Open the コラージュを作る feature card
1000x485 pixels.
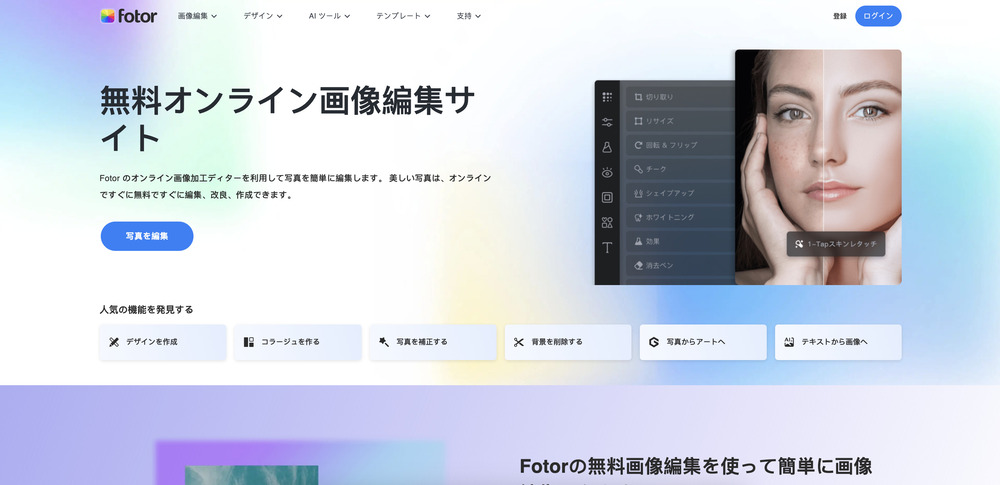(298, 342)
